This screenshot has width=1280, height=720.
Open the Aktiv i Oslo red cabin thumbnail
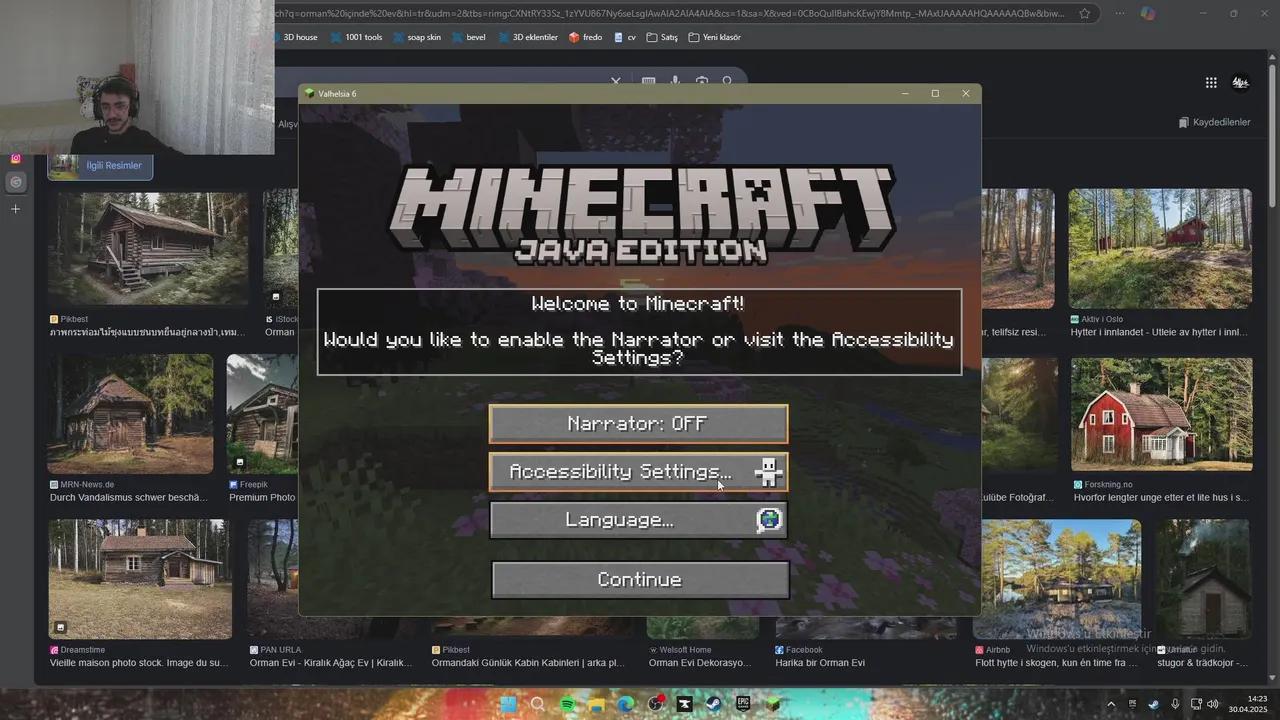coord(1160,248)
